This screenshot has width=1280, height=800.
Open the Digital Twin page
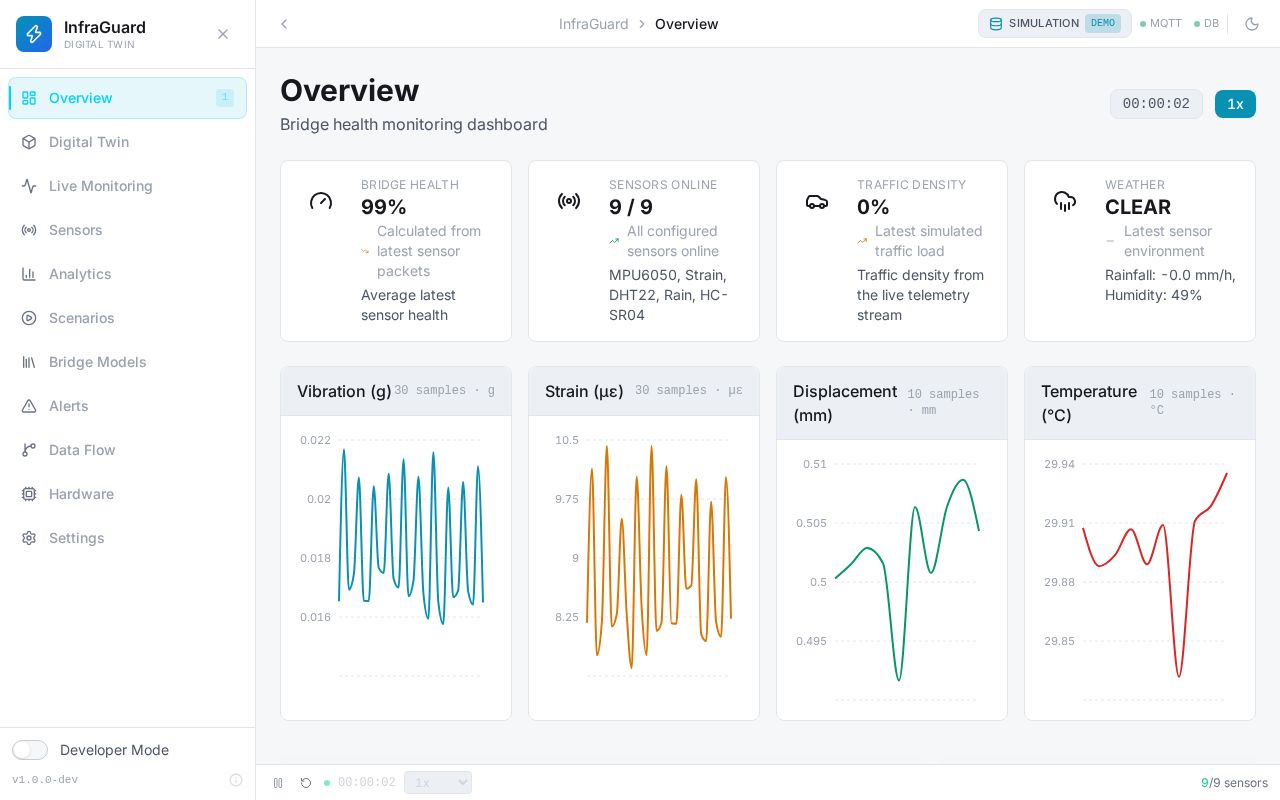point(128,142)
